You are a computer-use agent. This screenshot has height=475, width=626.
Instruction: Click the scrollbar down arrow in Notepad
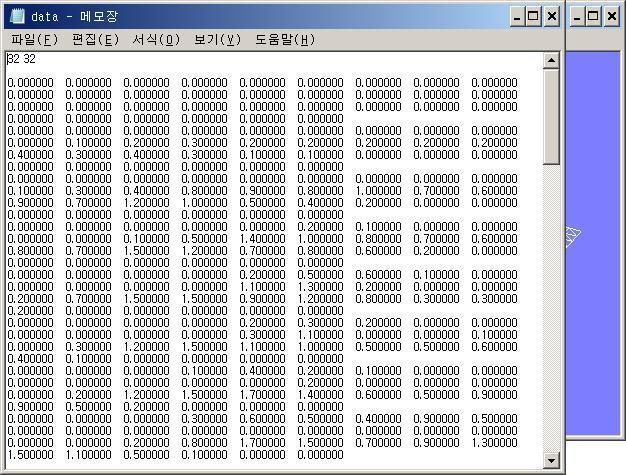[551, 460]
